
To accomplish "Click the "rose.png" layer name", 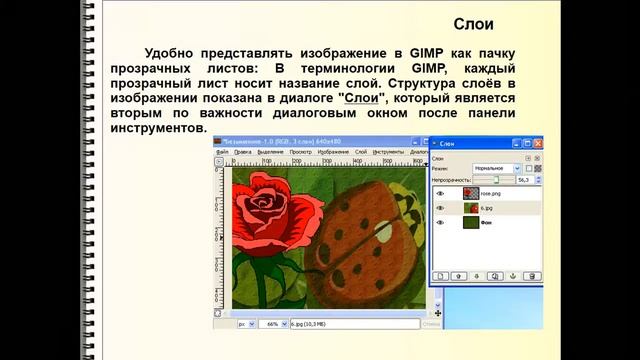I will click(491, 193).
